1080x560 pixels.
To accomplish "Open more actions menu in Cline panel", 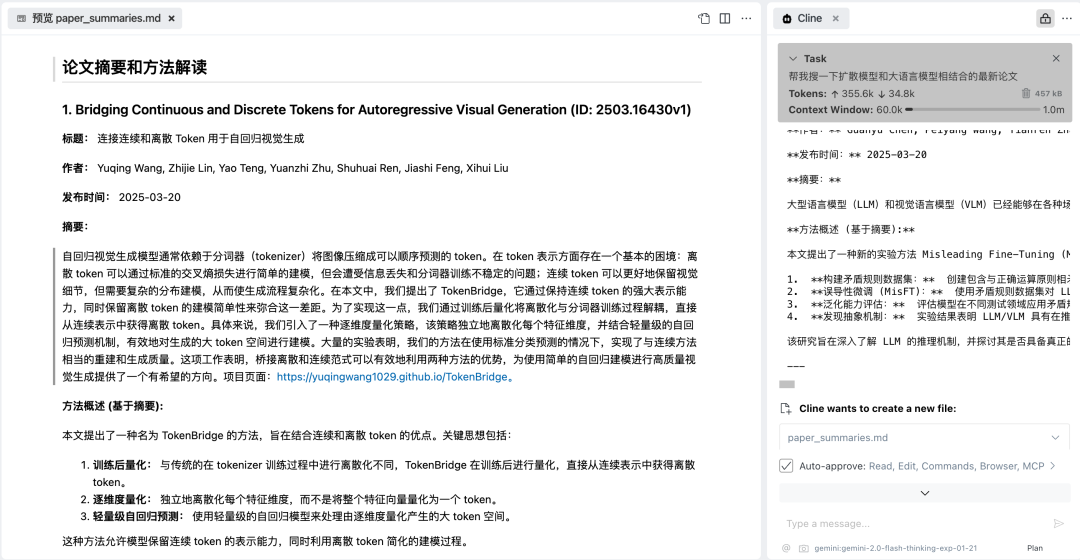I will (1067, 19).
